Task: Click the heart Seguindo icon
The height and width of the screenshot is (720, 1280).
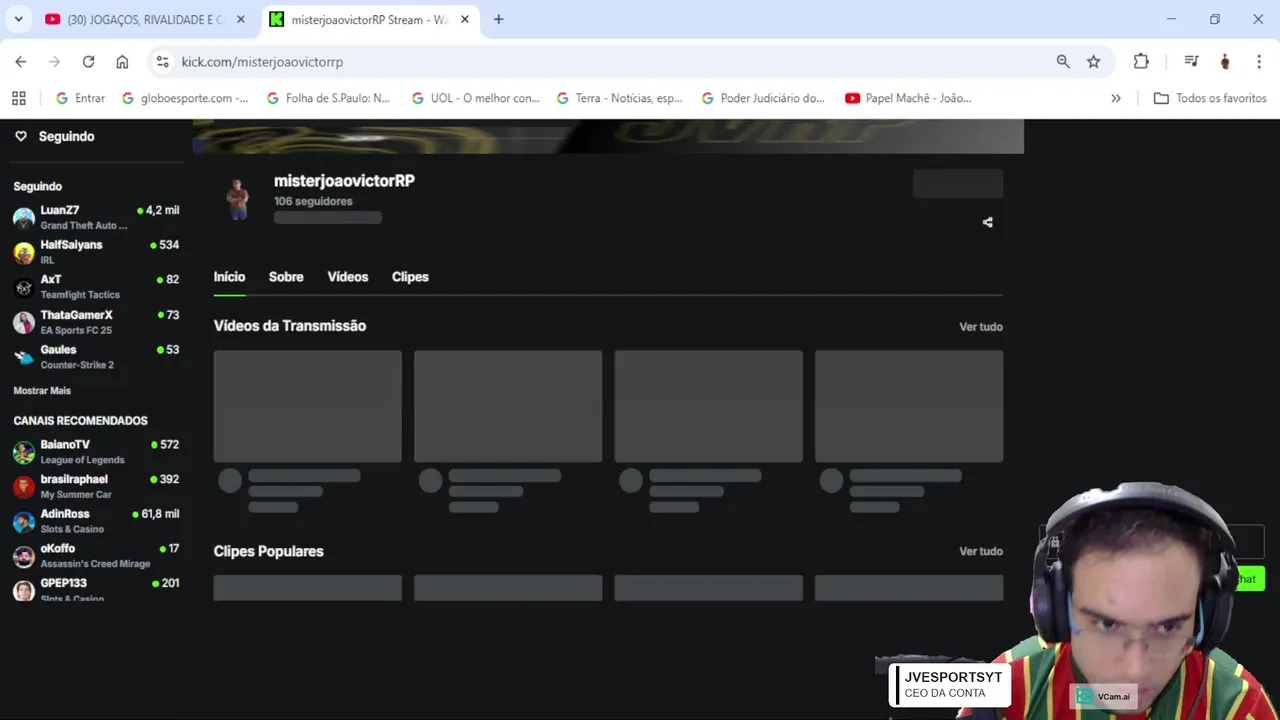Action: tap(20, 136)
